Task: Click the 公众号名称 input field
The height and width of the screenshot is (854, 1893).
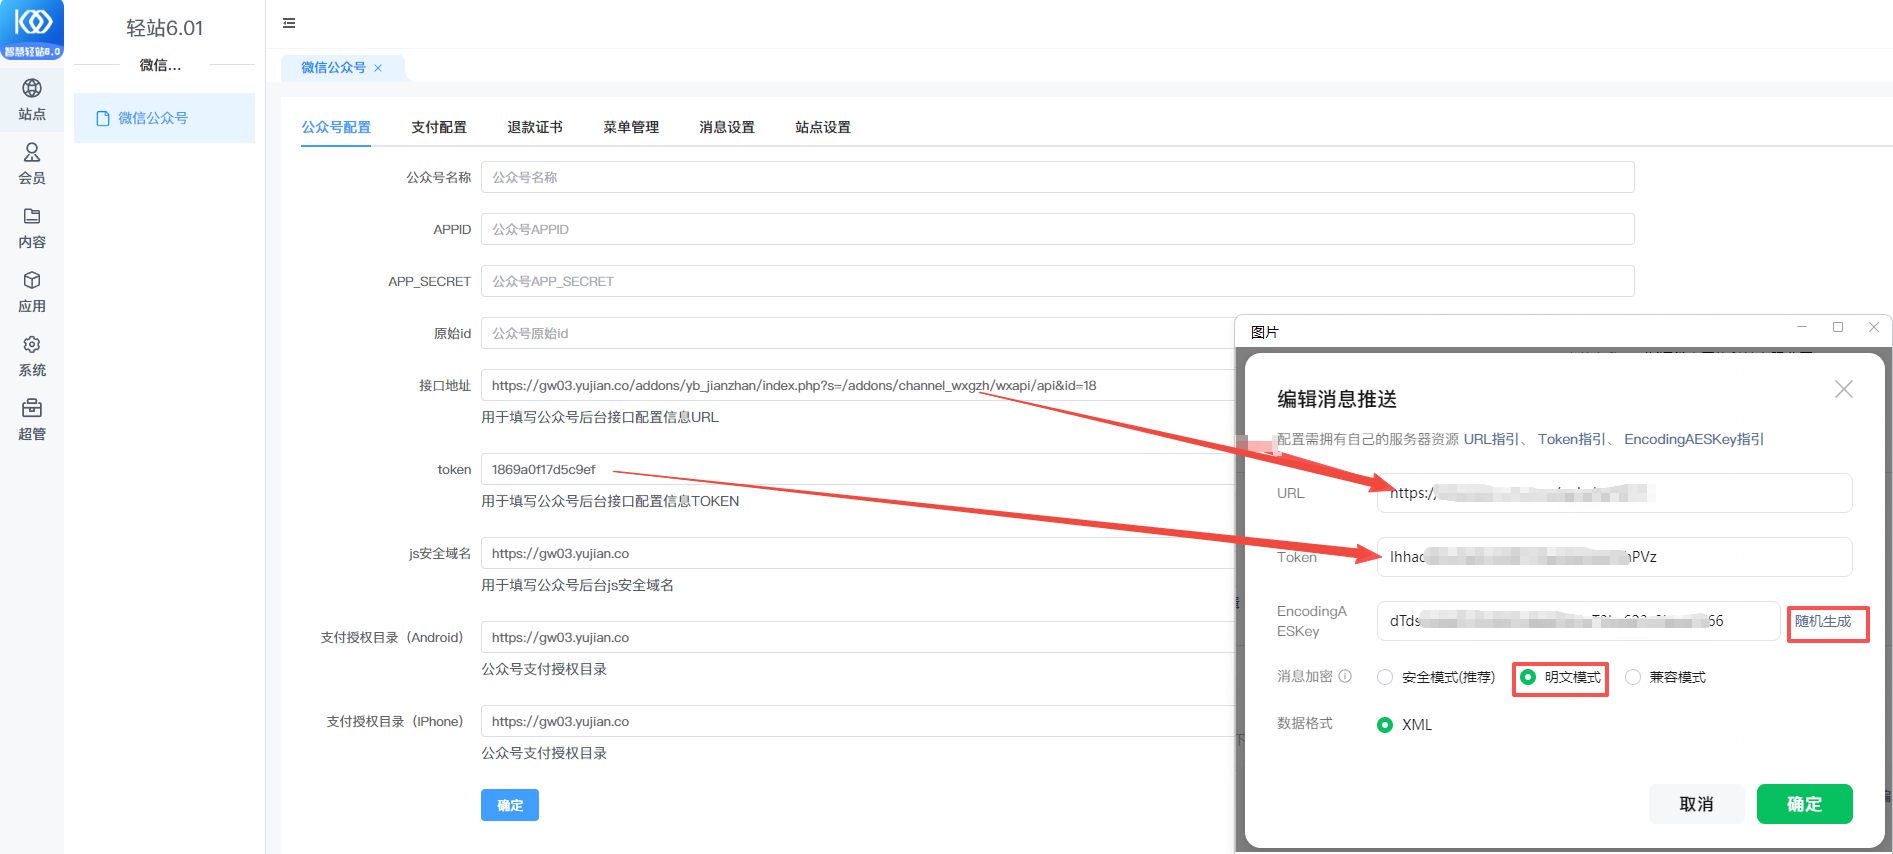Action: [1057, 177]
